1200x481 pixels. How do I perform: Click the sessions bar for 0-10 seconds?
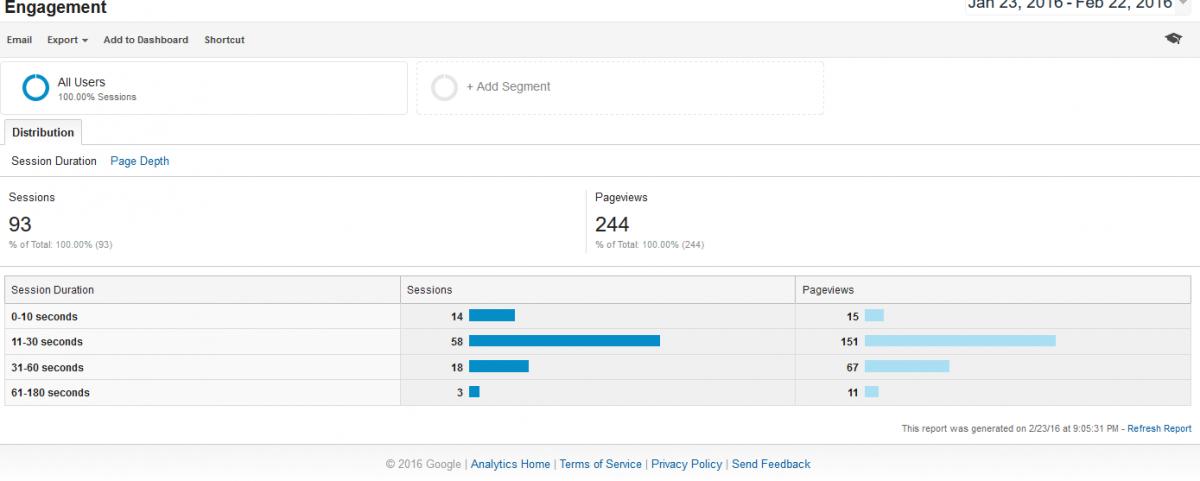coord(492,315)
